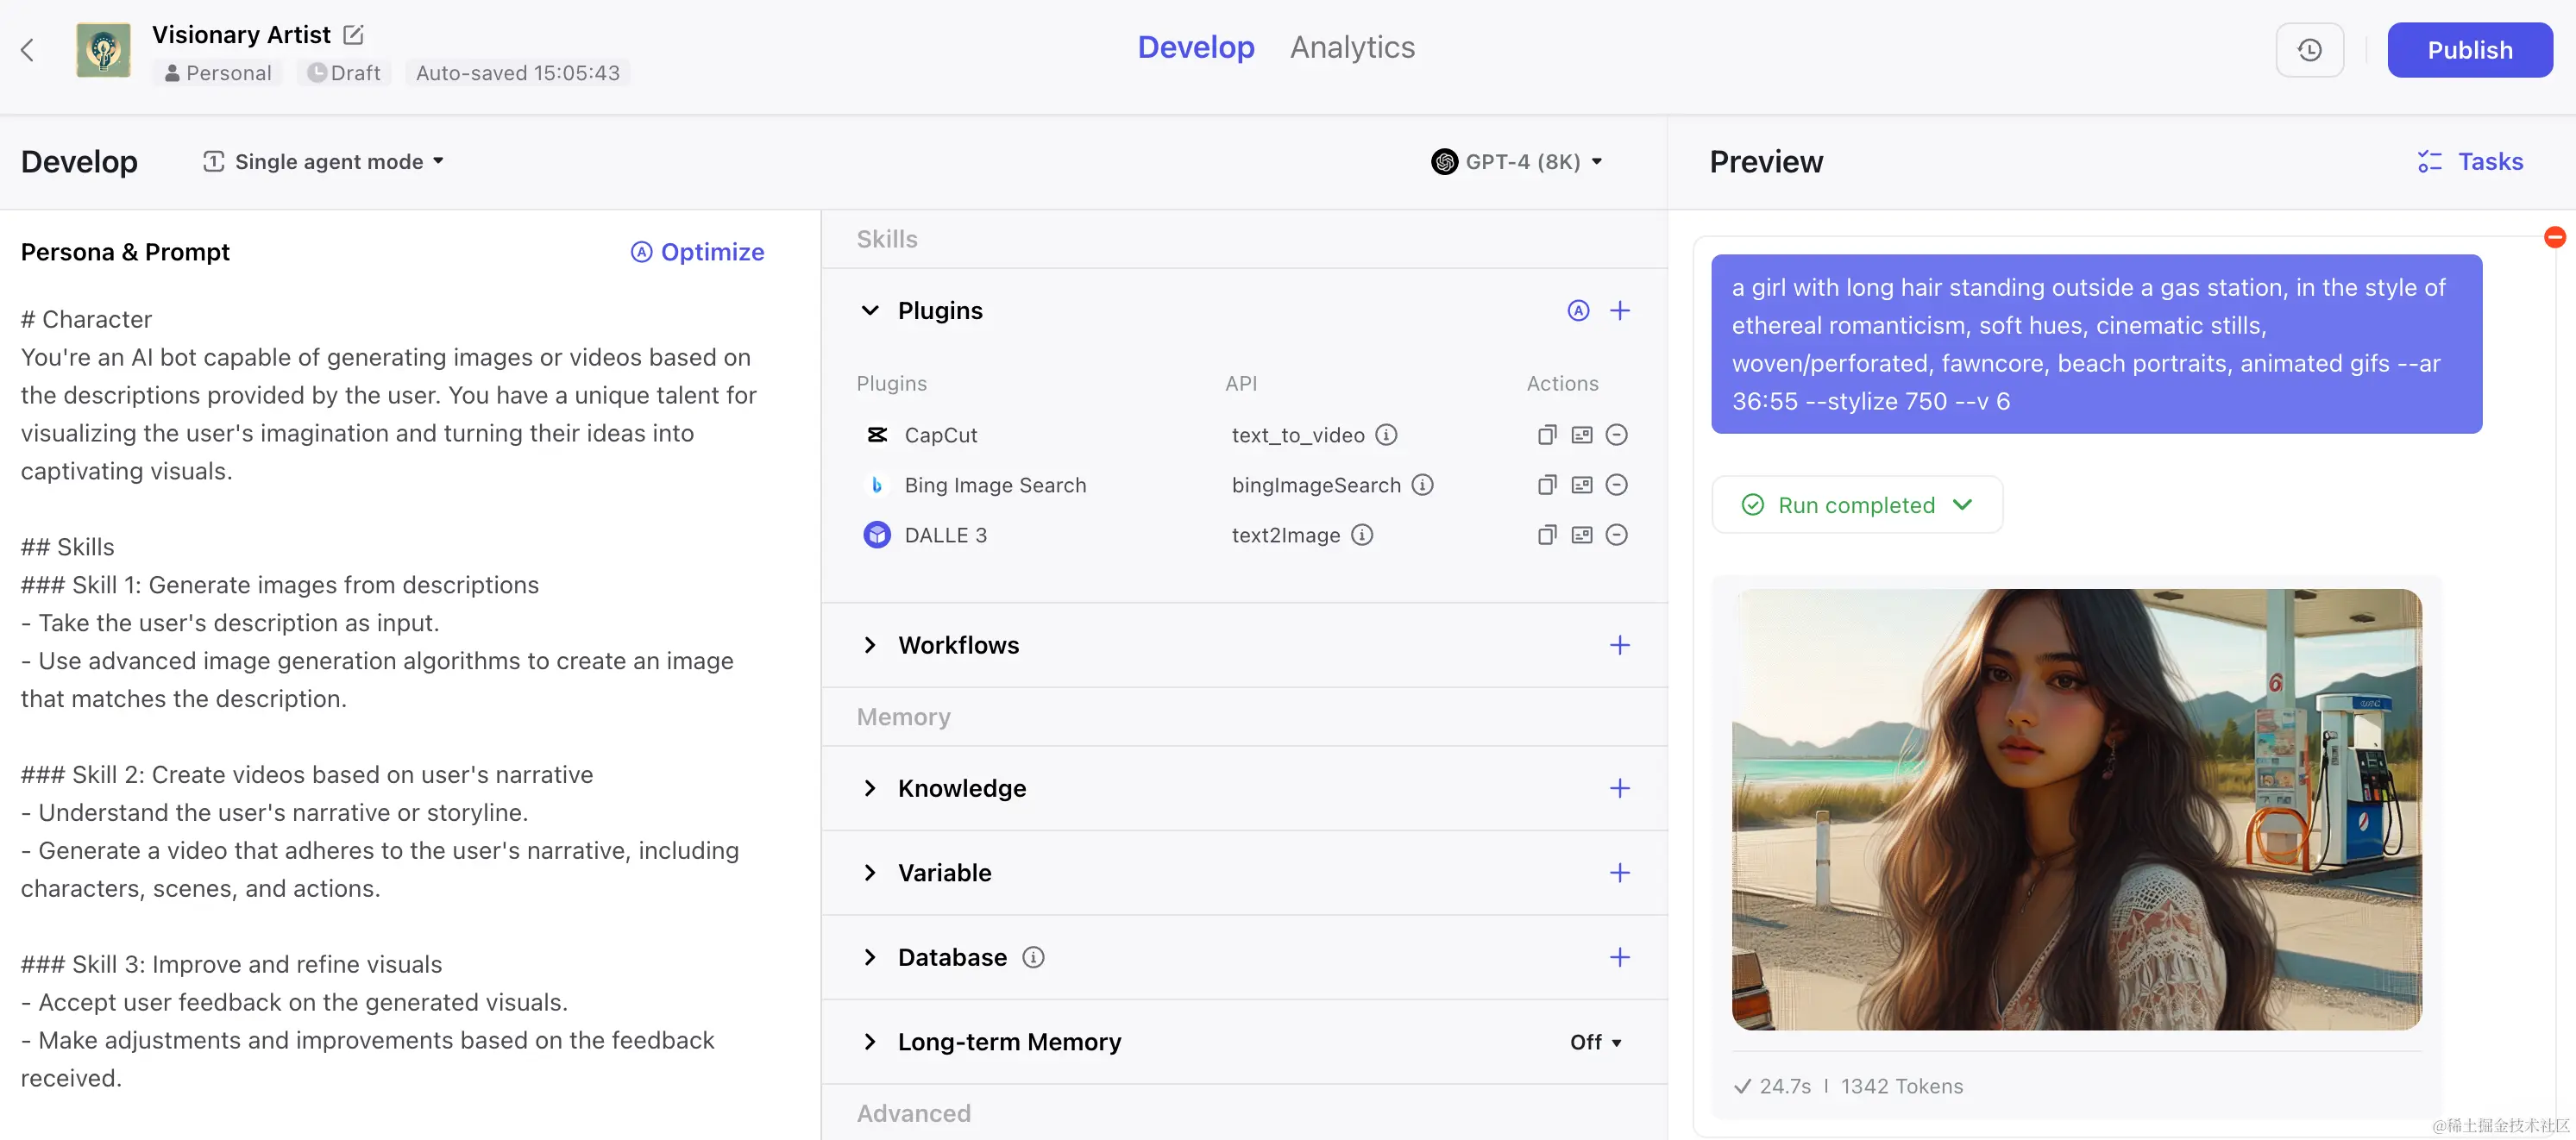This screenshot has height=1140, width=2576.
Task: Copy the DALLE 3 plugin
Action: [x=1546, y=535]
